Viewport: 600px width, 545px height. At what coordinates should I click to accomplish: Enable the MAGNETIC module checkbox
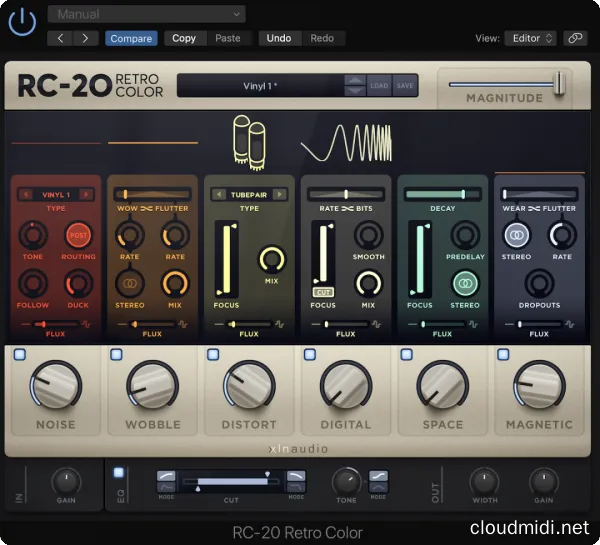pos(503,354)
